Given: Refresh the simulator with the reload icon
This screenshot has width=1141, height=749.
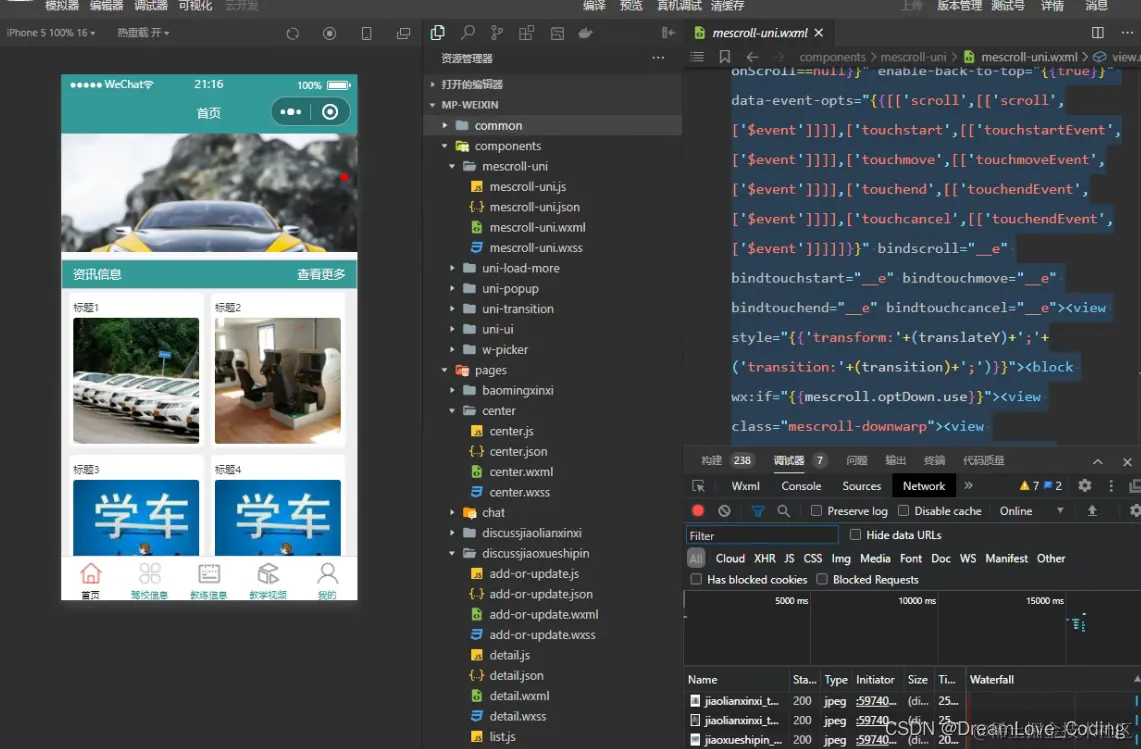Looking at the screenshot, I should [293, 33].
